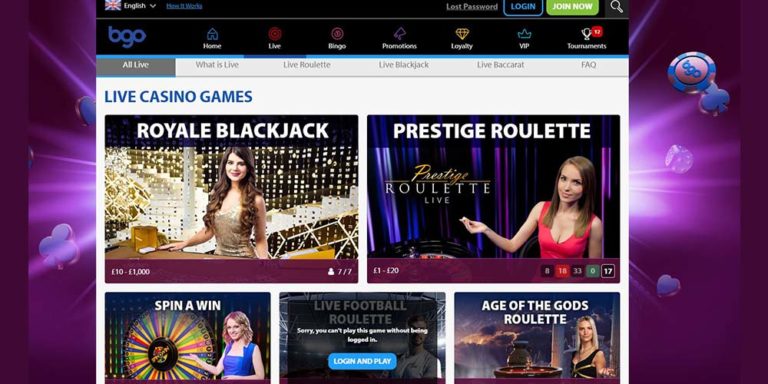The width and height of the screenshot is (768, 384).
Task: View the Loyalty diamond icon
Action: [462, 34]
